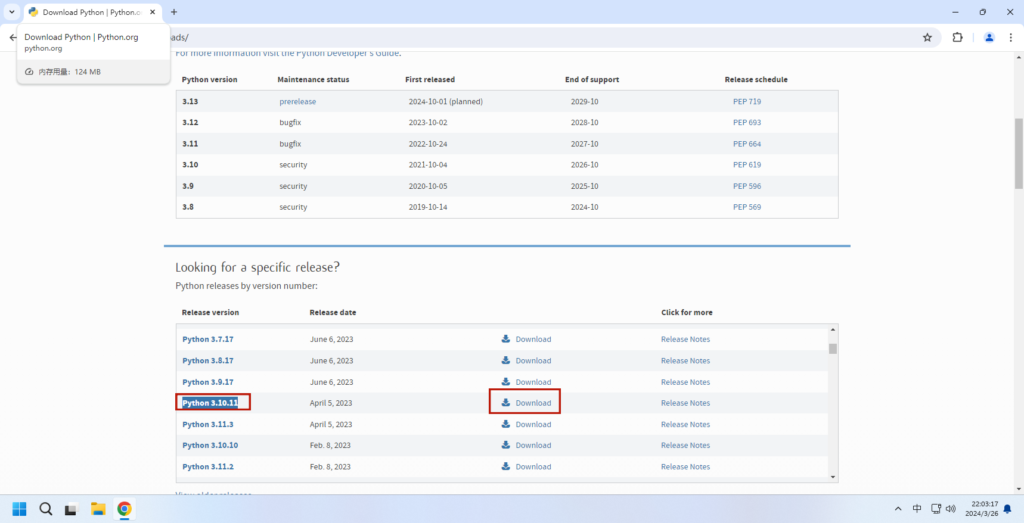The width and height of the screenshot is (1024, 523).
Task: Close the Download Python tab
Action: 153,12
